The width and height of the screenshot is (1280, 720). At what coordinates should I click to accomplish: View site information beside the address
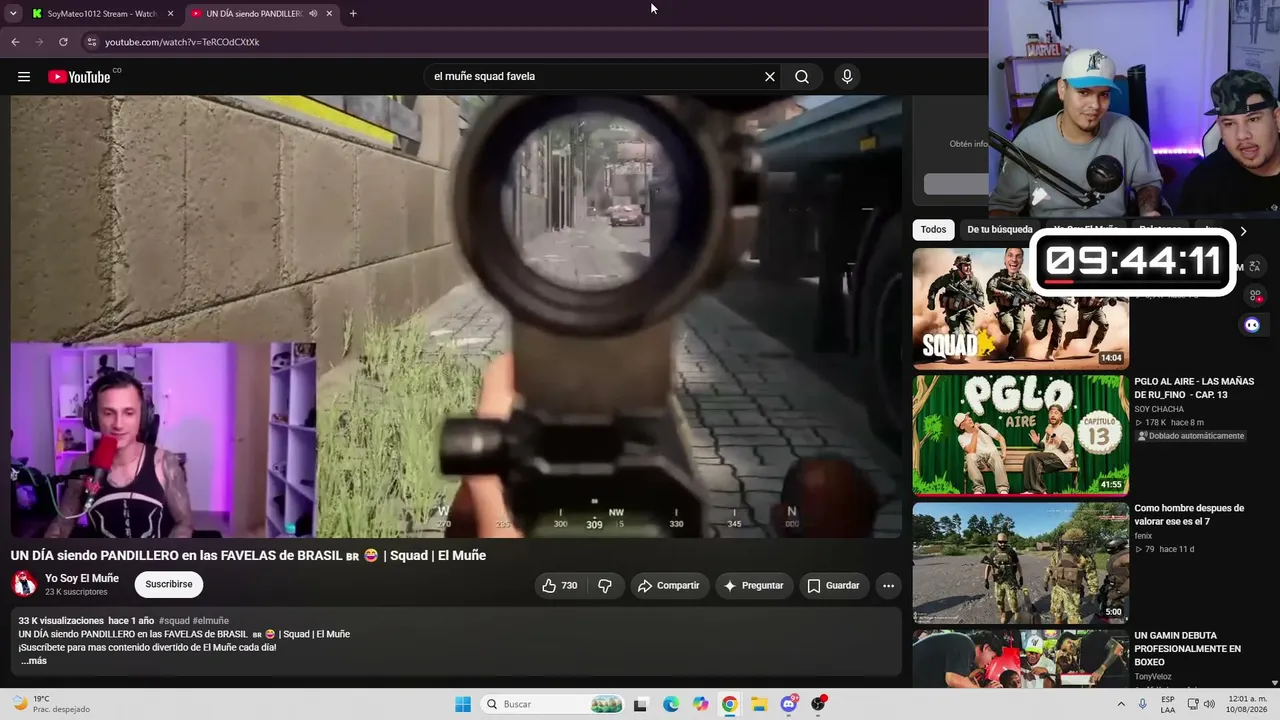91,42
